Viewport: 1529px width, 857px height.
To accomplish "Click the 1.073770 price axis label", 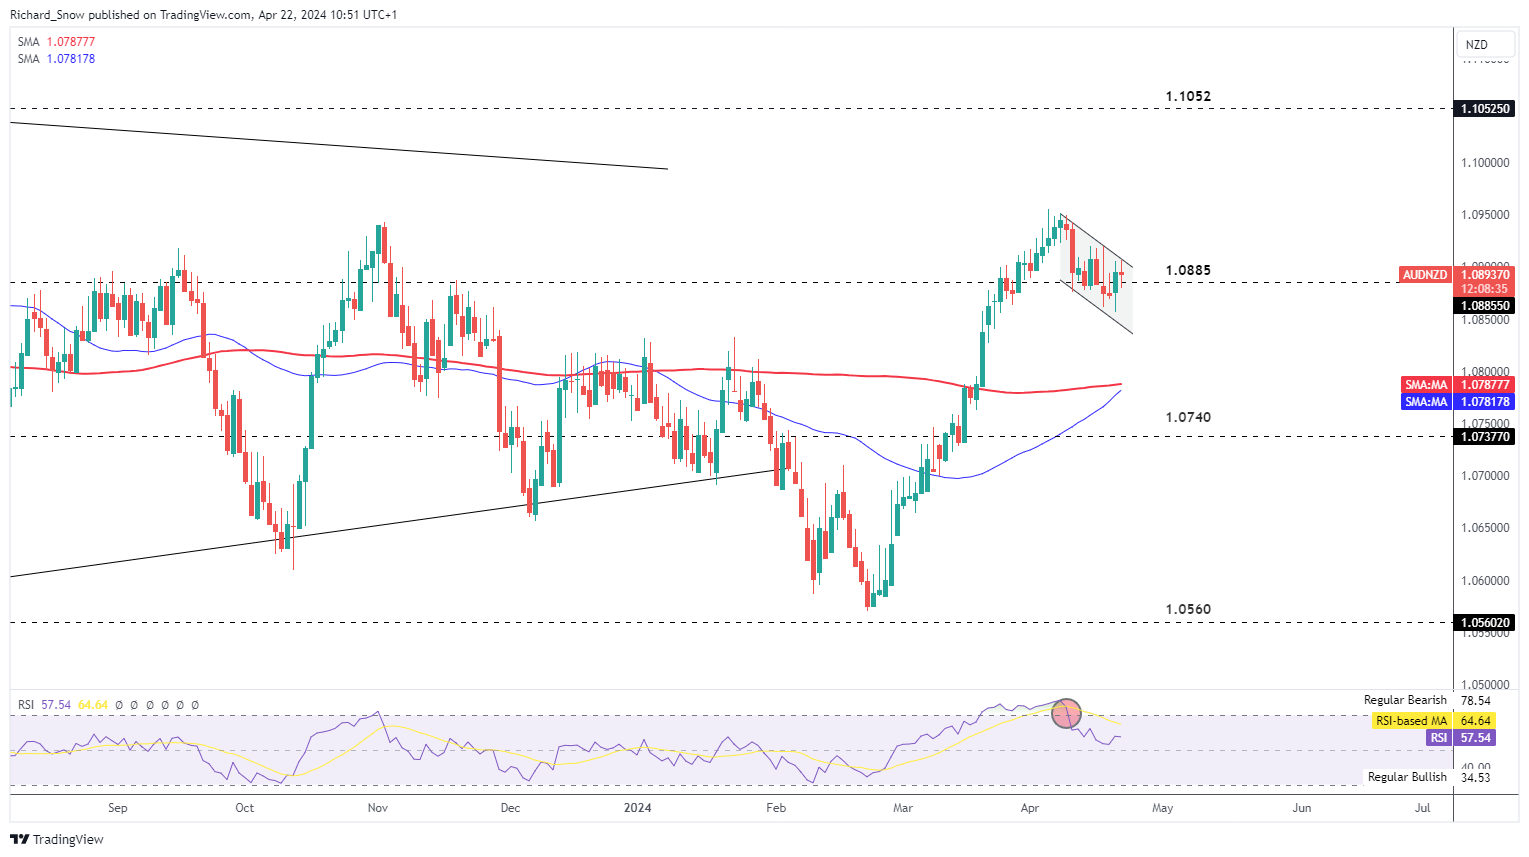I will point(1485,437).
